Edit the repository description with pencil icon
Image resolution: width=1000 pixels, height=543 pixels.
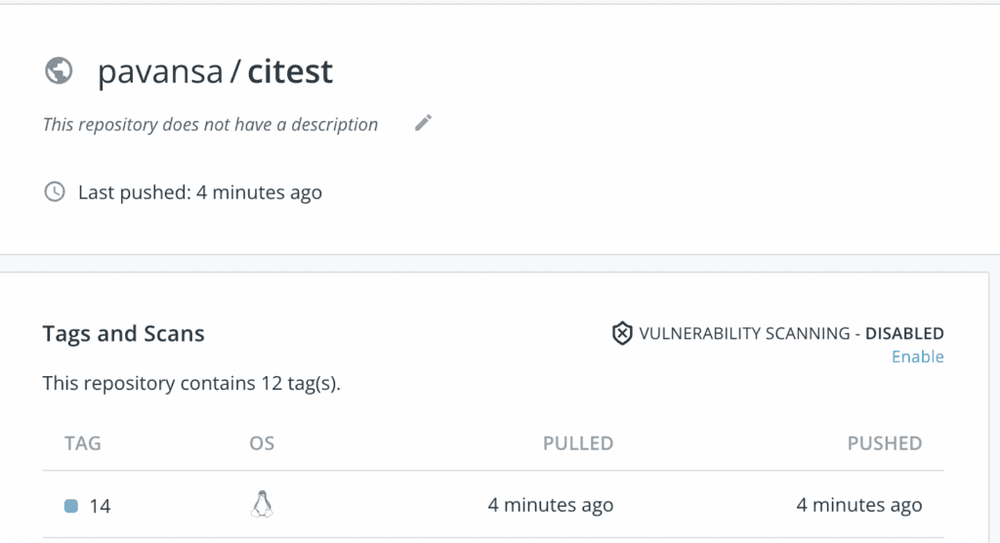[423, 123]
